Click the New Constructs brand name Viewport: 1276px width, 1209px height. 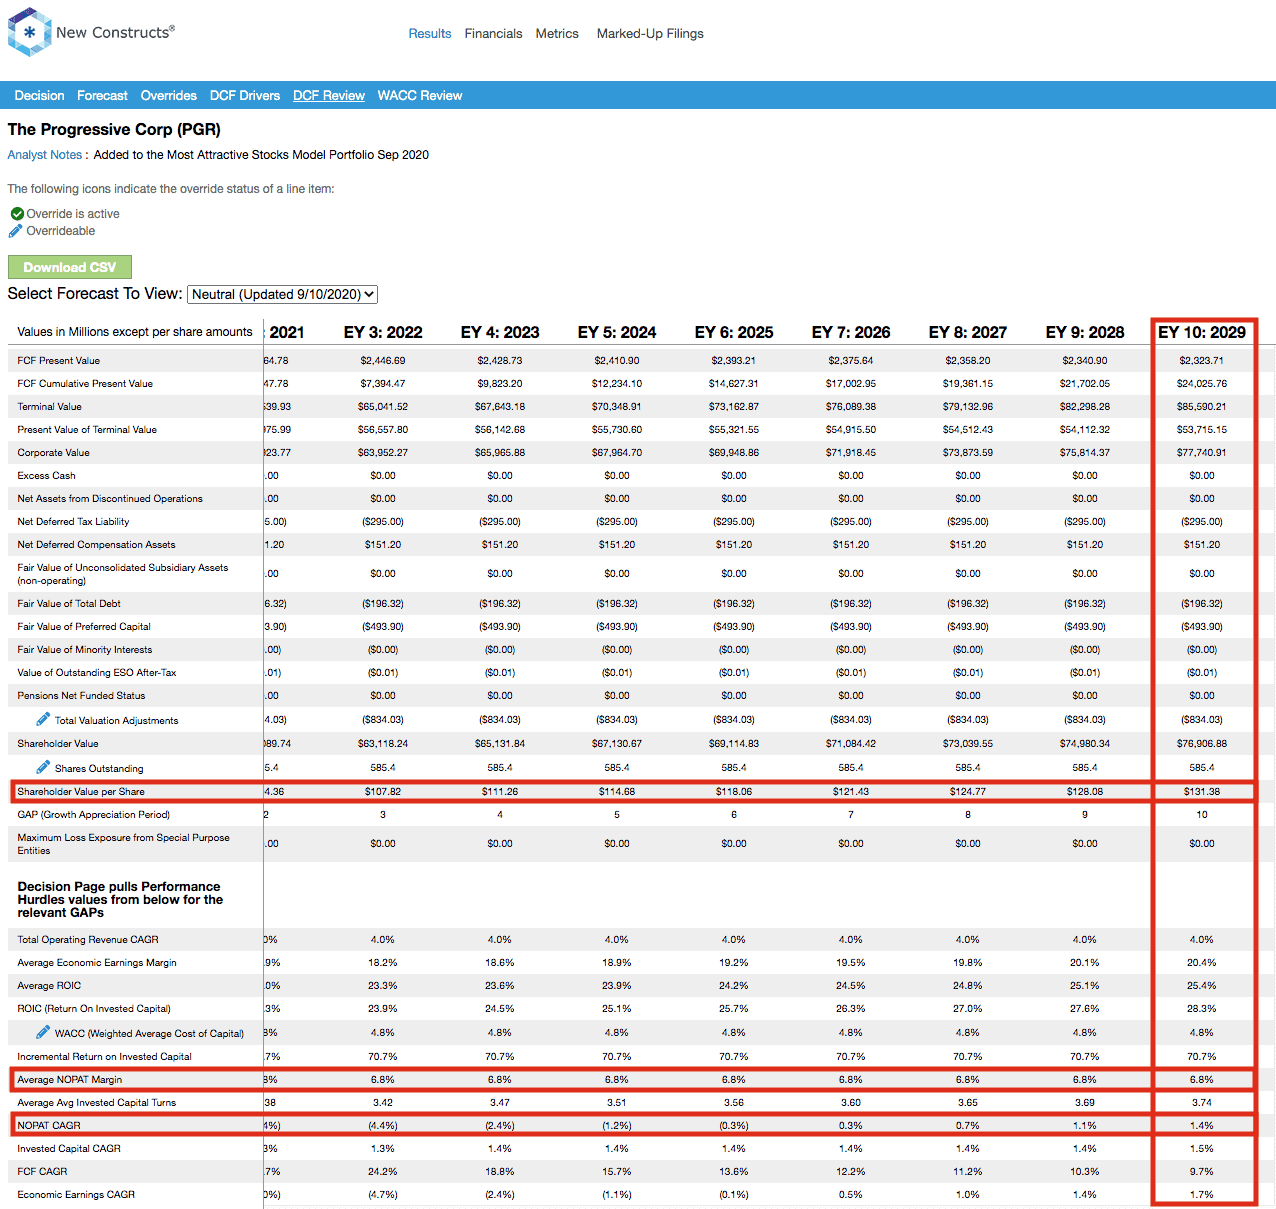click(x=115, y=32)
